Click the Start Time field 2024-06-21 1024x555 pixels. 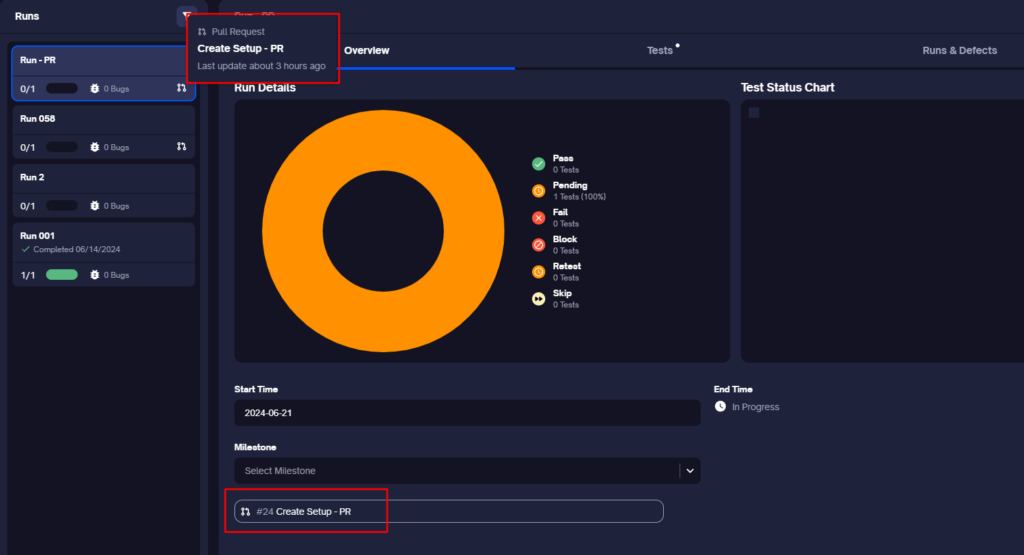467,413
